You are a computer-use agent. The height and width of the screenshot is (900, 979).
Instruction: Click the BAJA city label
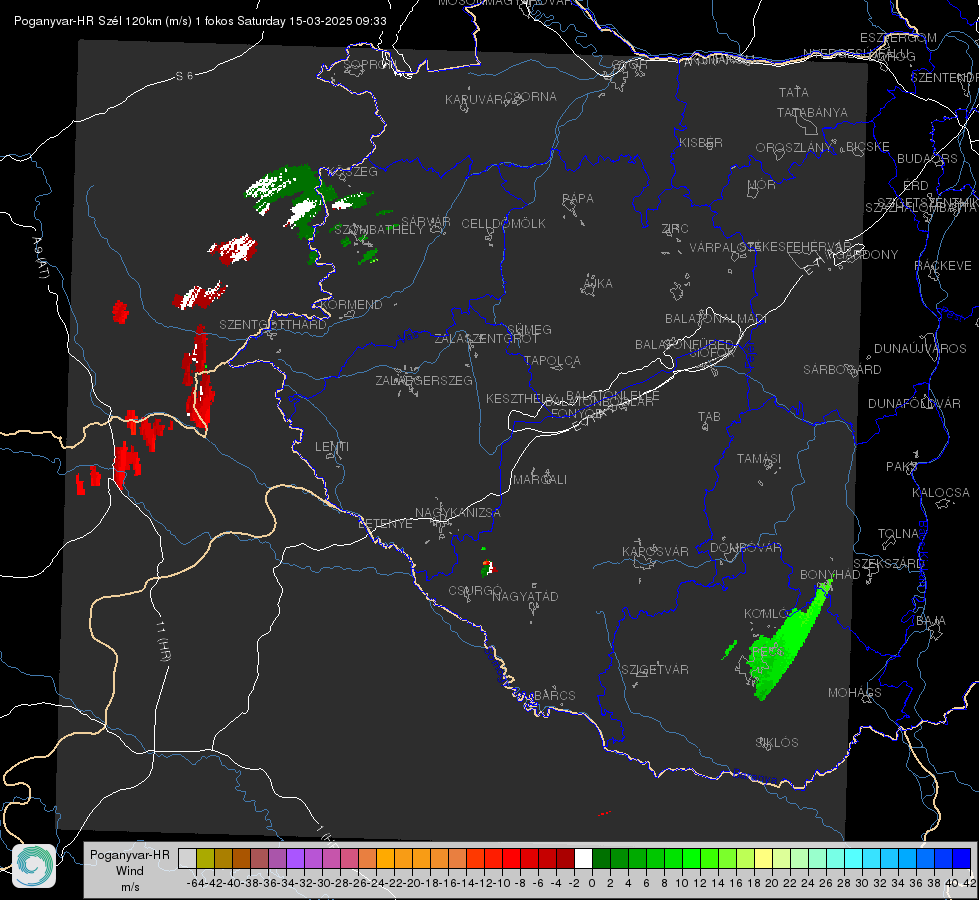point(930,621)
